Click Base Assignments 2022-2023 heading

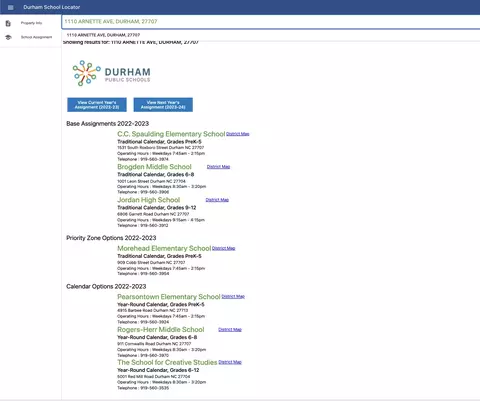[x=108, y=124]
